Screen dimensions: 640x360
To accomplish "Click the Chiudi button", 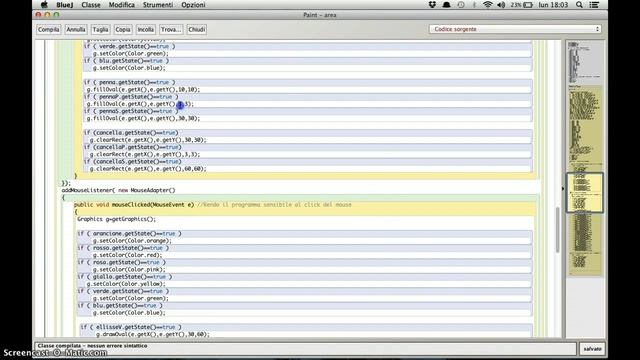I will 196,29.
